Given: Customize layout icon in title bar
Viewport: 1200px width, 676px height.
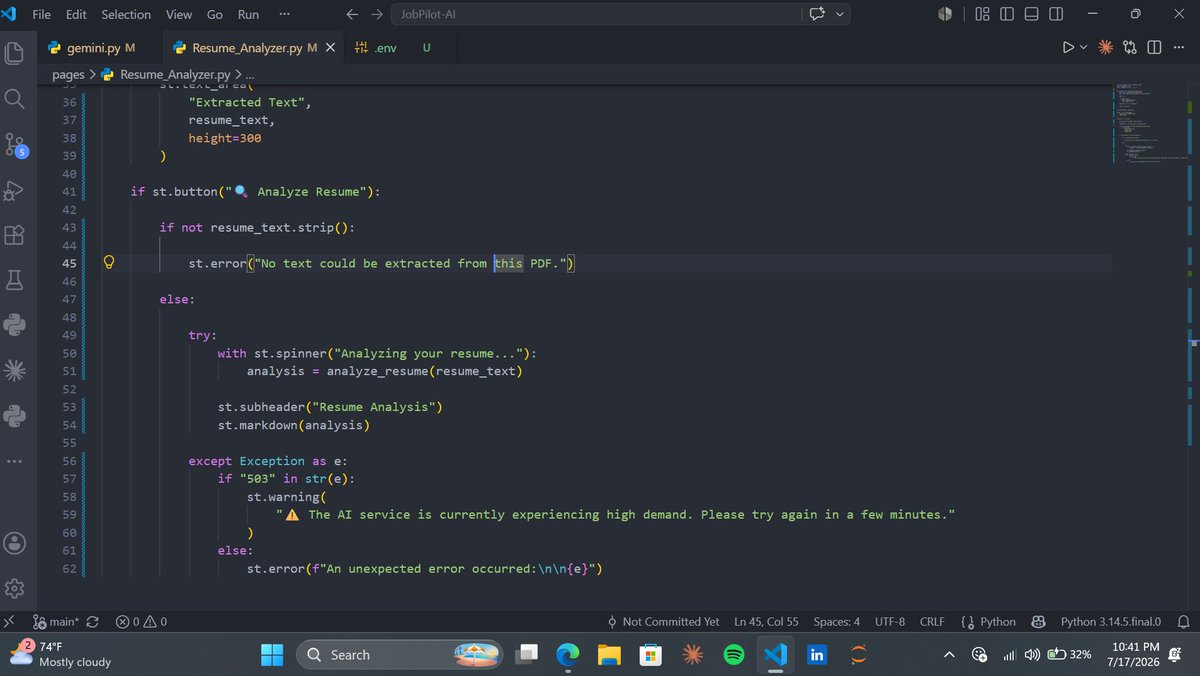Looking at the screenshot, I should click(x=982, y=14).
